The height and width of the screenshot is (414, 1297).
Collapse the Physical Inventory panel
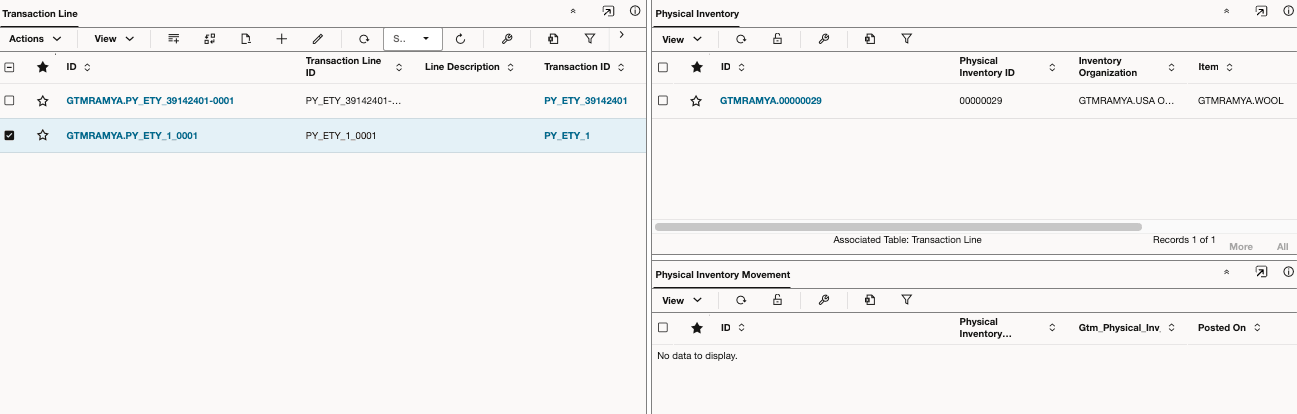pyautogui.click(x=1226, y=11)
